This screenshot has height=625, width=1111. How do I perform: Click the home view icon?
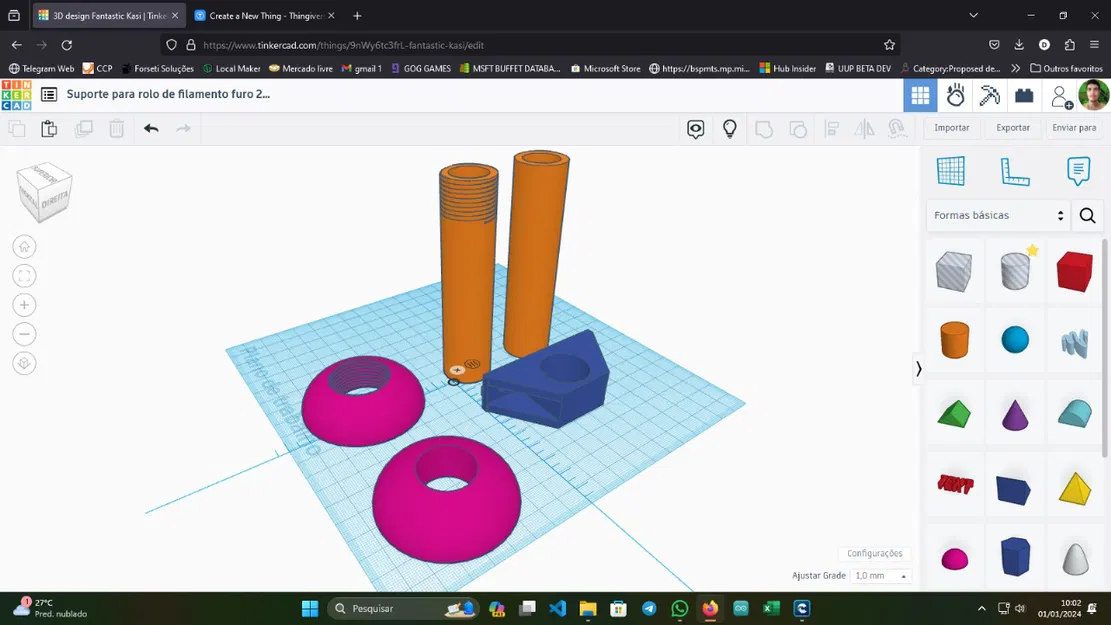[x=24, y=247]
